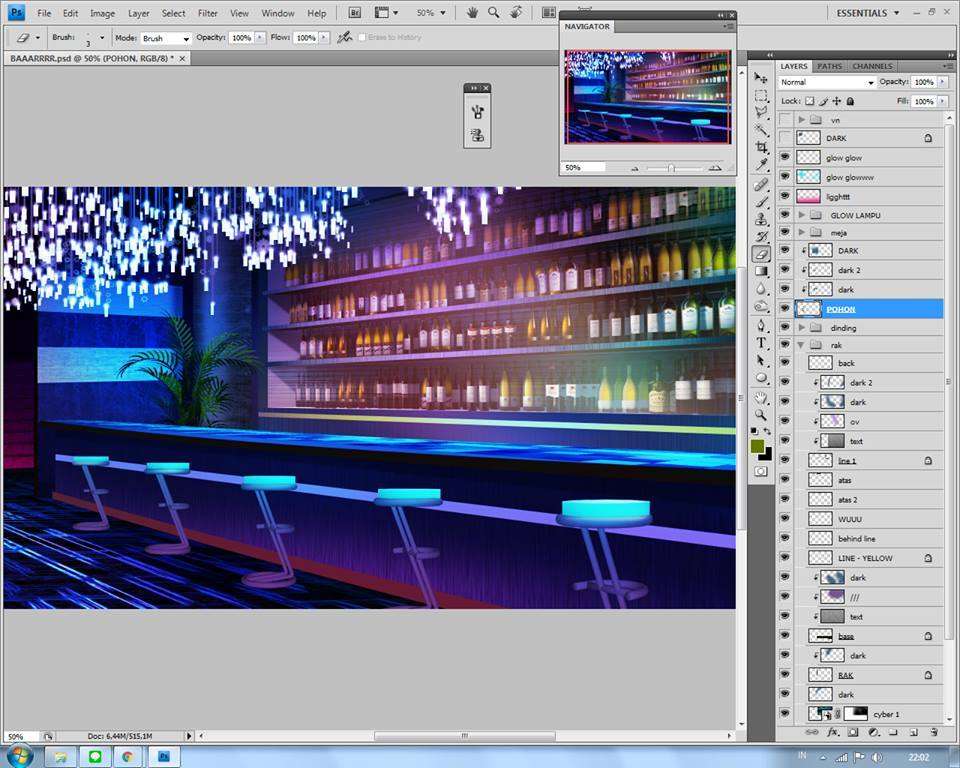Select the Pen tool
The image size is (960, 768).
point(761,325)
